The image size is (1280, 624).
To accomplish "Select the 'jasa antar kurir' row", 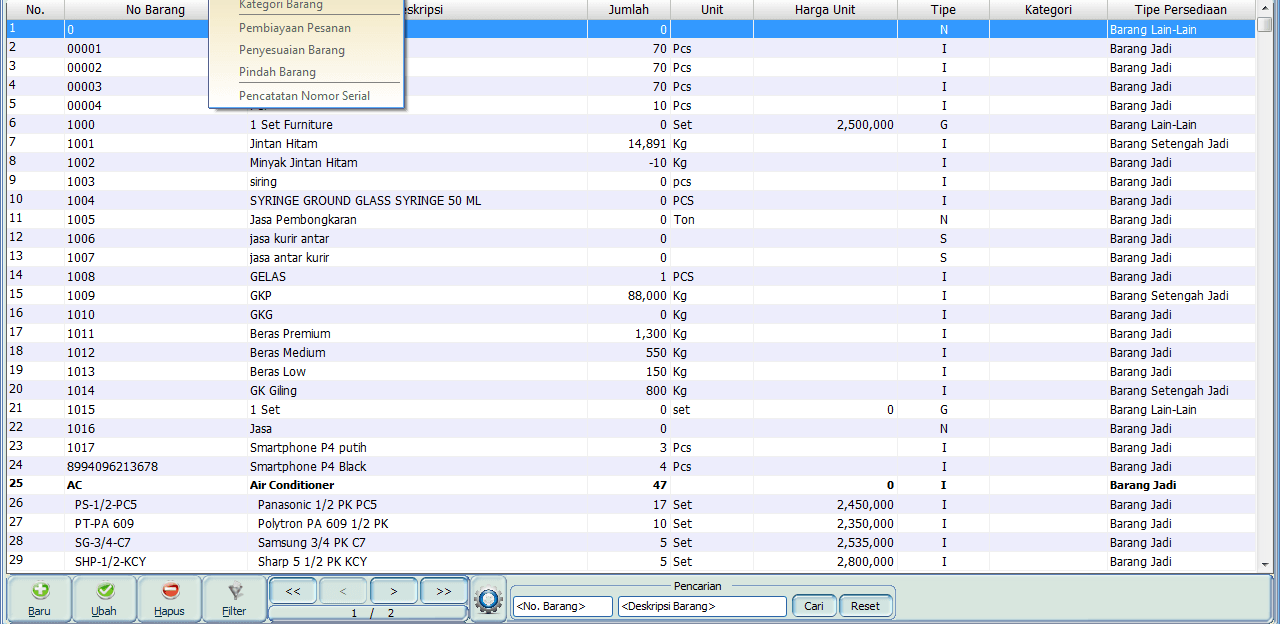I will click(x=631, y=258).
